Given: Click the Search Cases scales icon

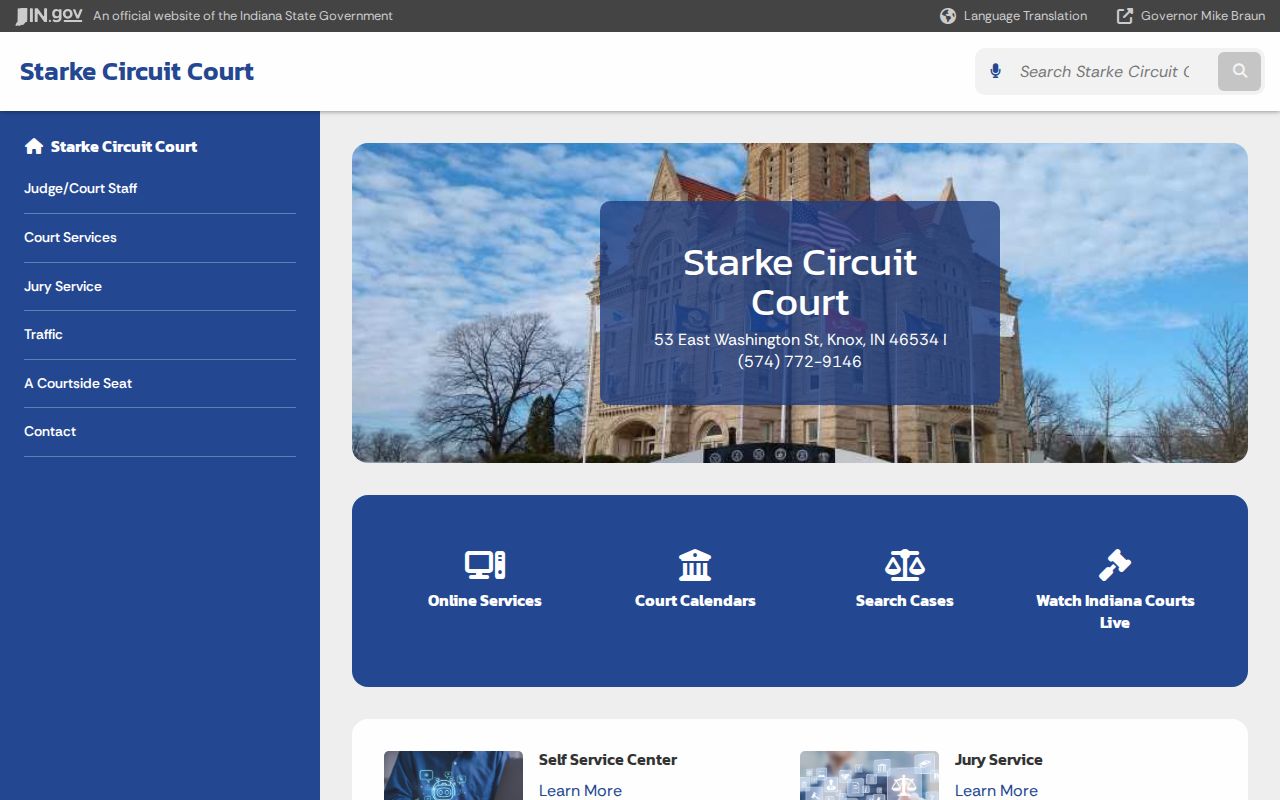Looking at the screenshot, I should click(x=905, y=565).
